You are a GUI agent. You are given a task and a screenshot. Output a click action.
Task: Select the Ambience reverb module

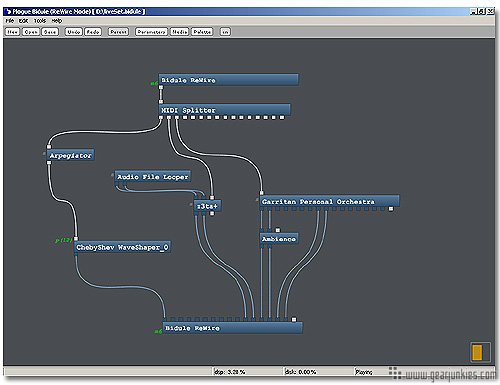click(x=279, y=239)
